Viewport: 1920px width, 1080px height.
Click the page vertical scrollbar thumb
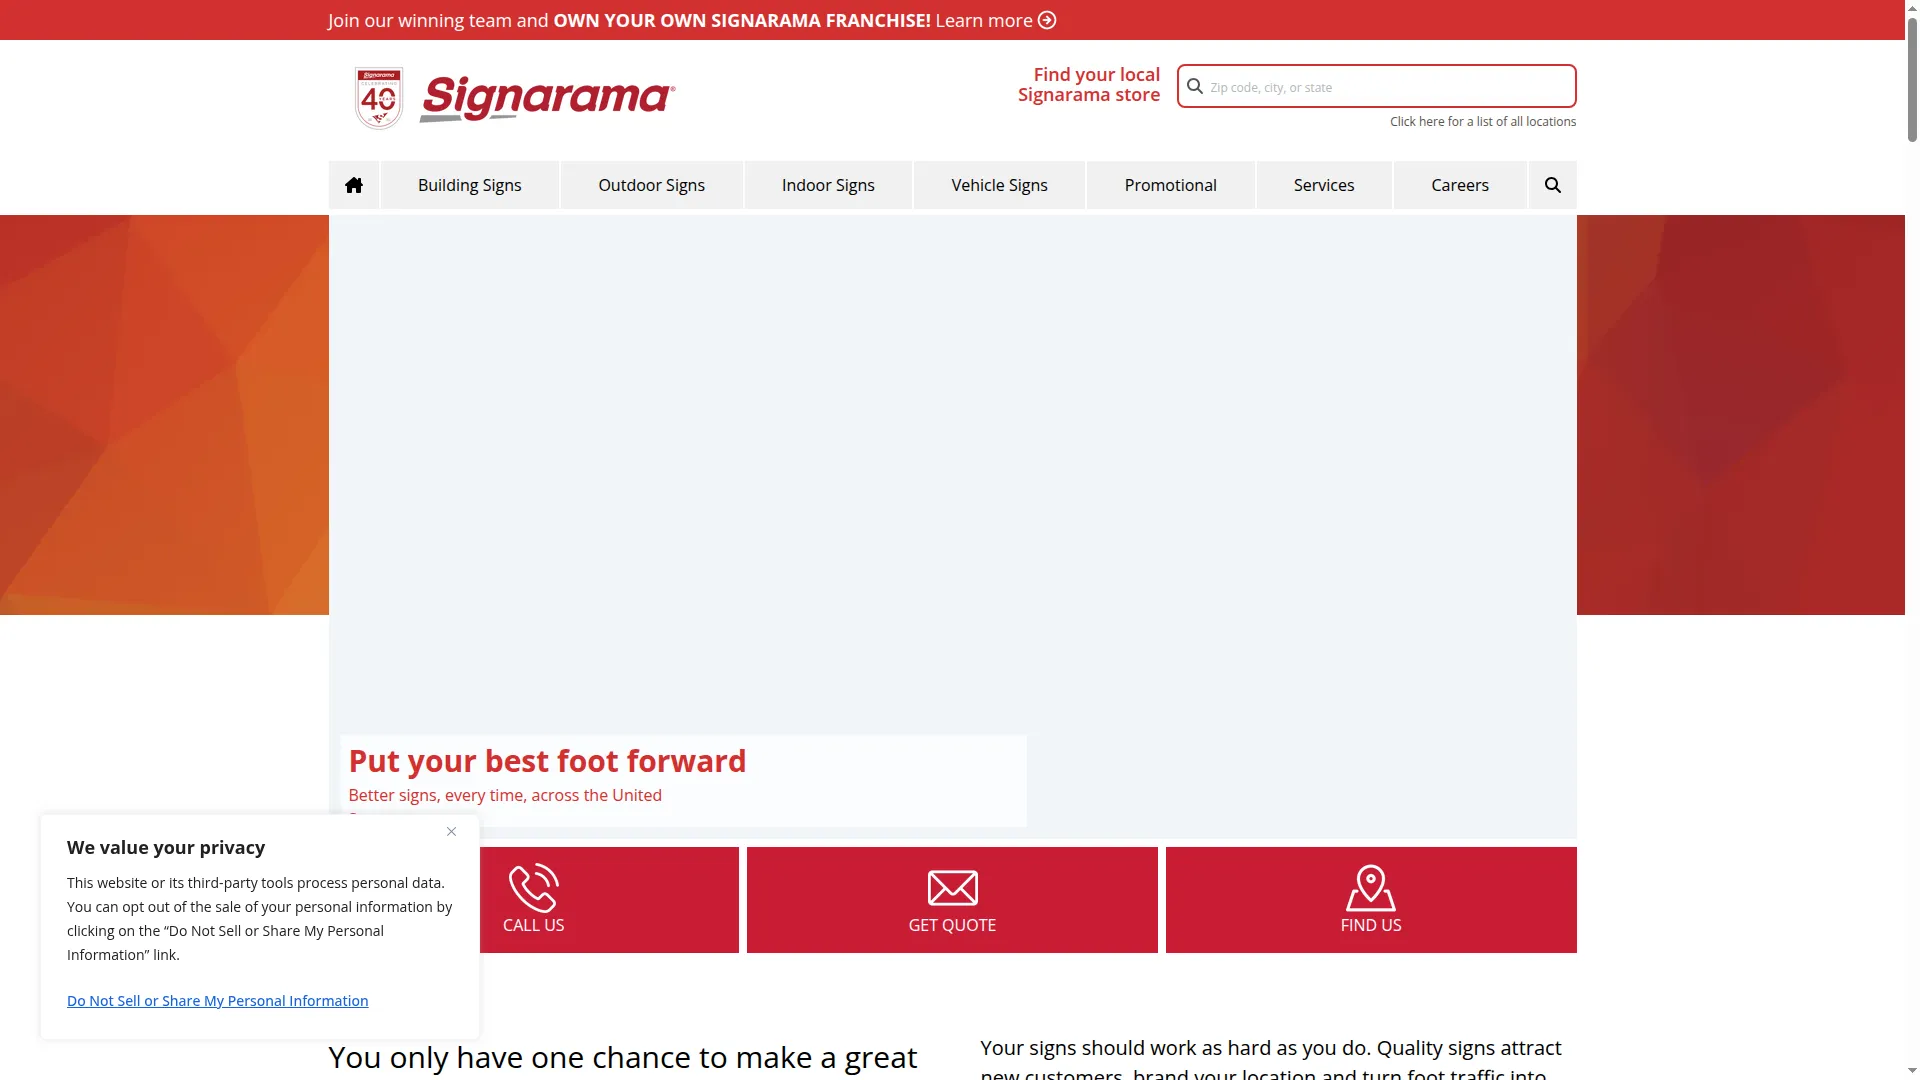point(1912,78)
